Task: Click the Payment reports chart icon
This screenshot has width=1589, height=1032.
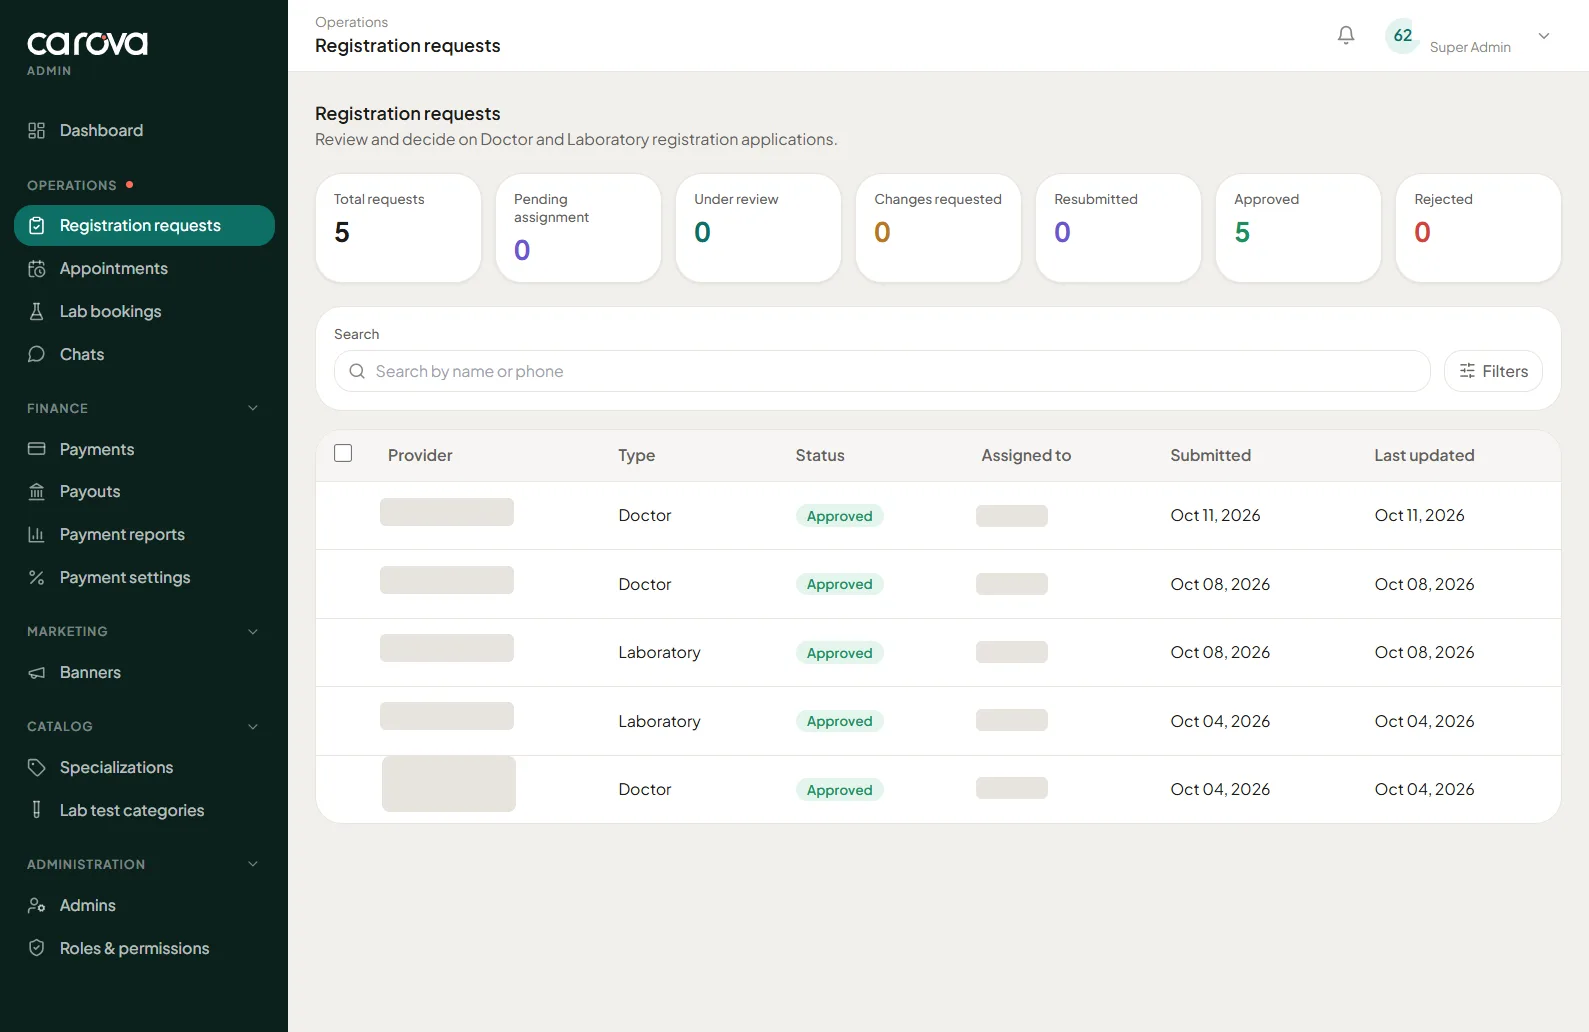Action: pos(37,534)
